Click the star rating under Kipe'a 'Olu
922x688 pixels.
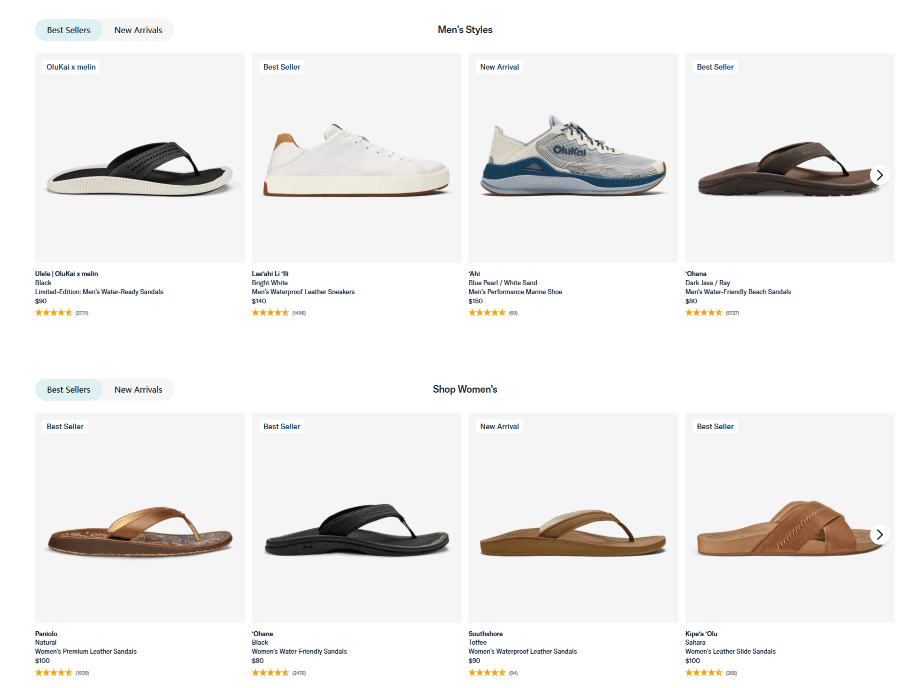pyautogui.click(x=704, y=673)
